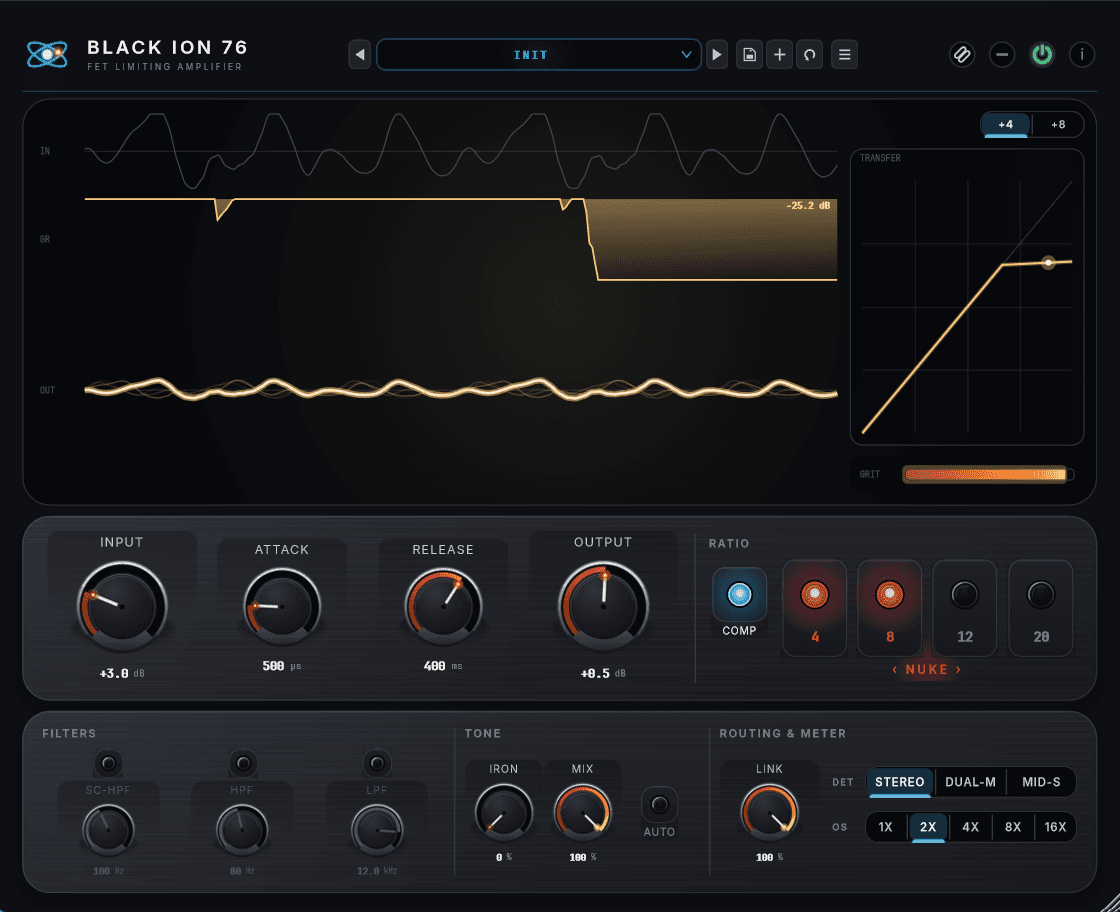Click the -25.2 dB gain reduction readout
The width and height of the screenshot is (1120, 912).
pos(808,206)
